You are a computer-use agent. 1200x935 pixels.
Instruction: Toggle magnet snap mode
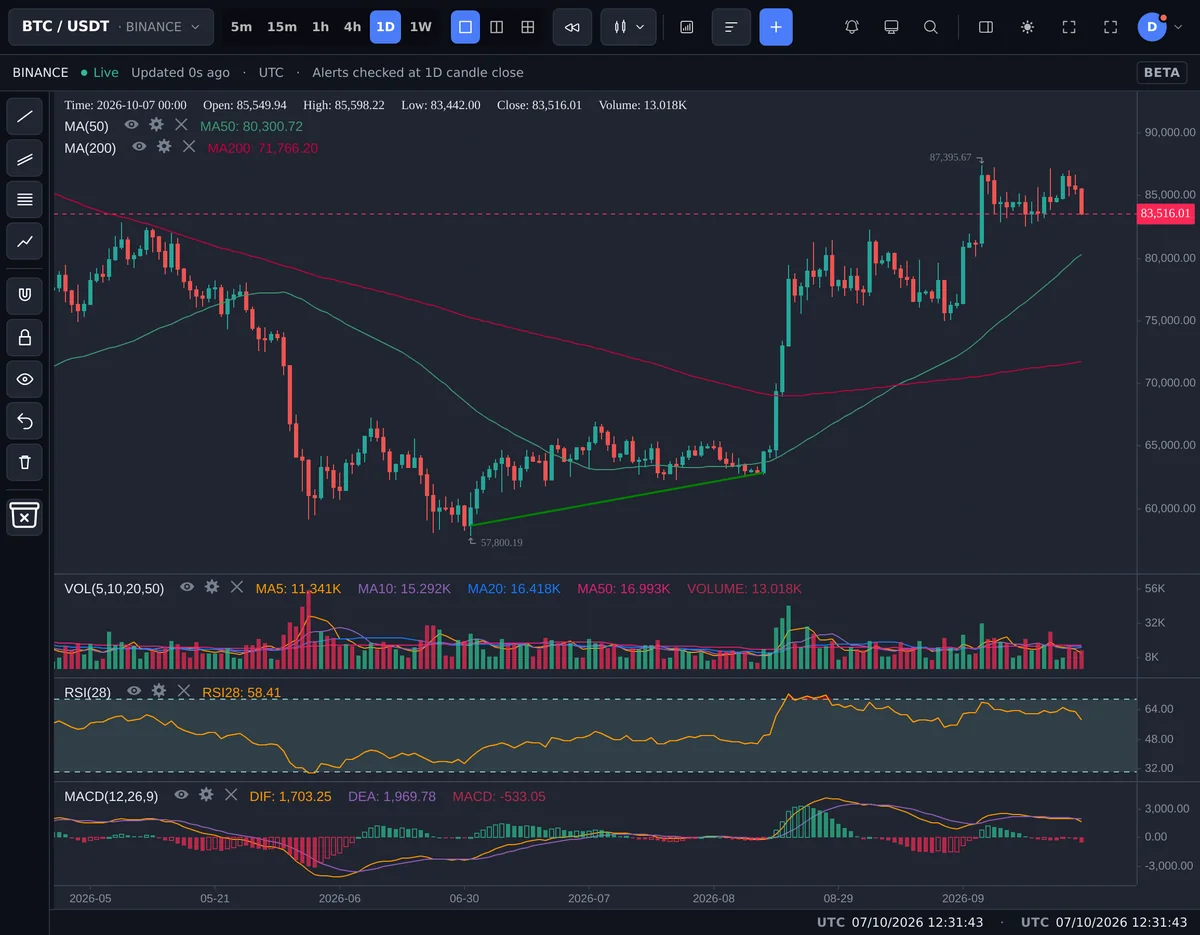[25, 295]
